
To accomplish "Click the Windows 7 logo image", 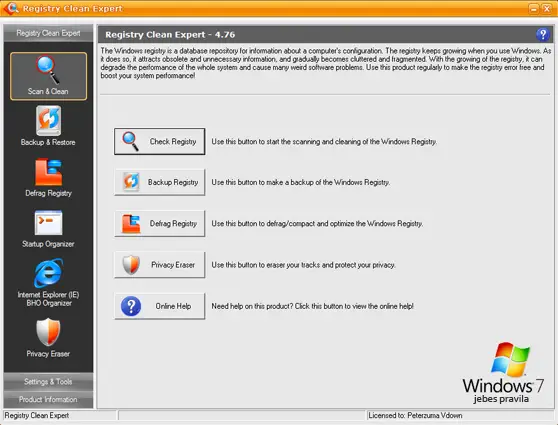I will [503, 373].
